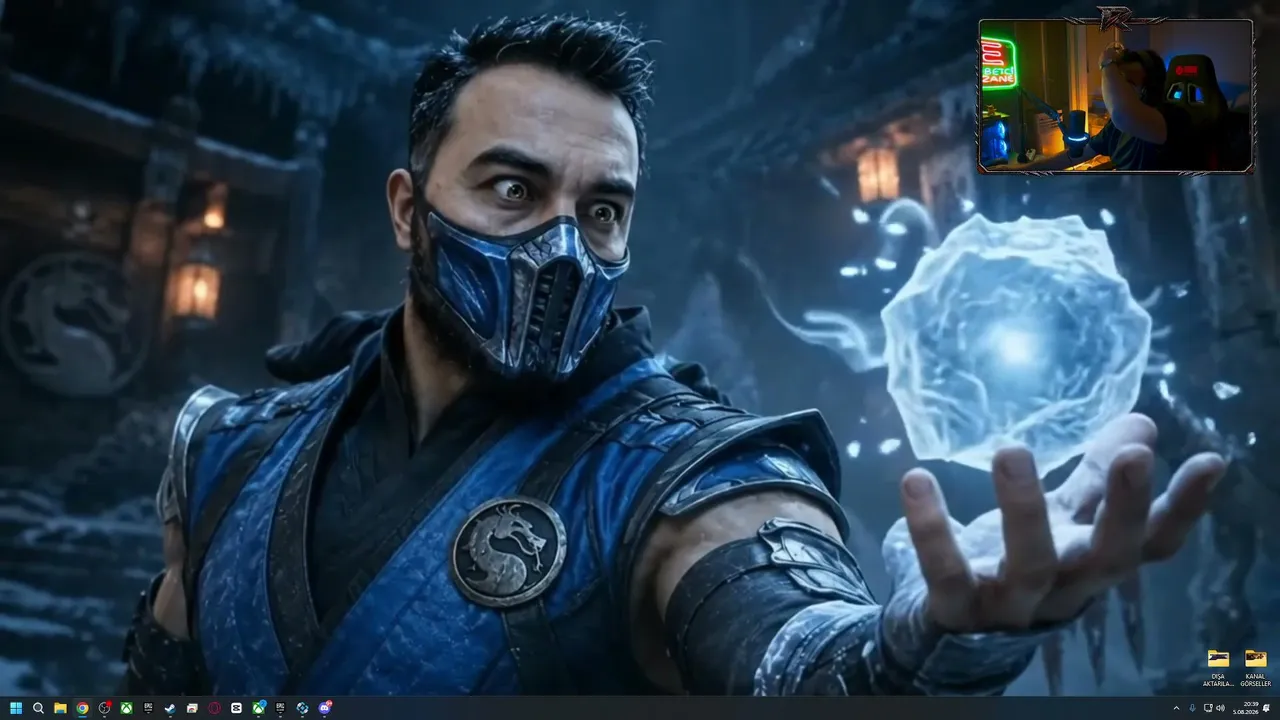Launch File Explorer from the taskbar
1280x720 pixels.
tap(60, 708)
